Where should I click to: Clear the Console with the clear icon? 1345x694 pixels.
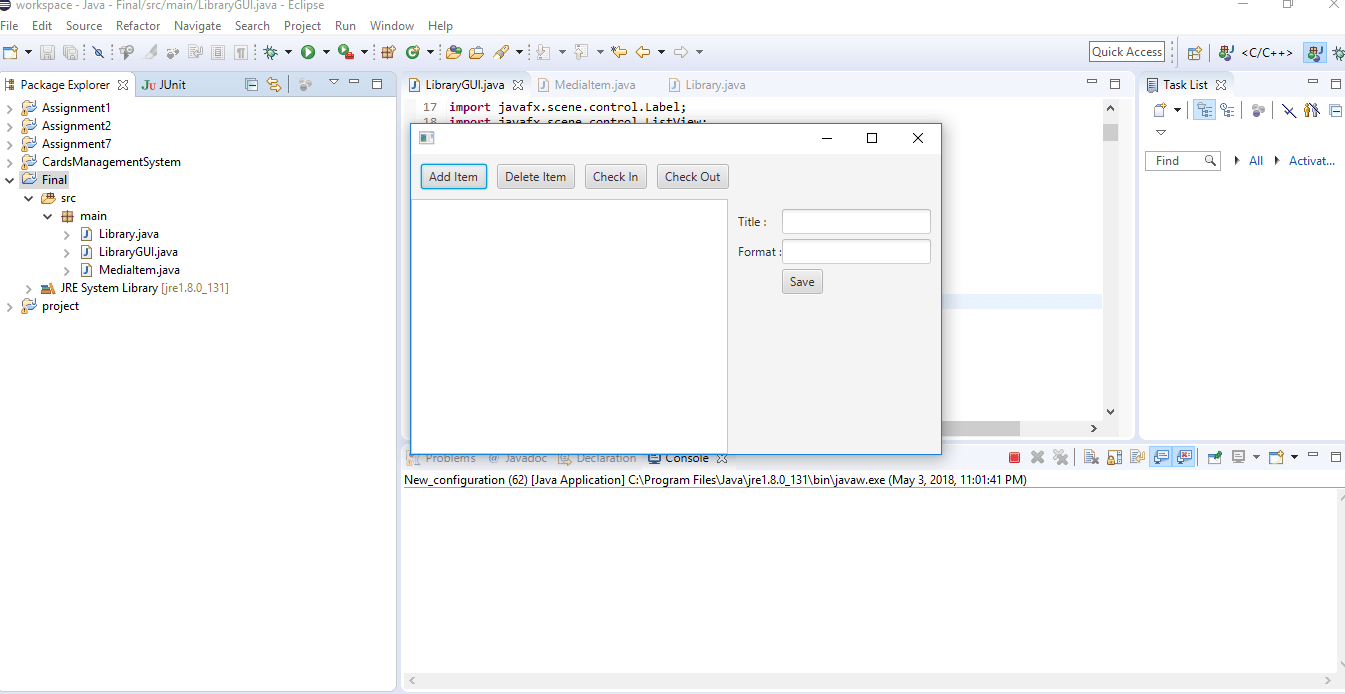(1089, 456)
